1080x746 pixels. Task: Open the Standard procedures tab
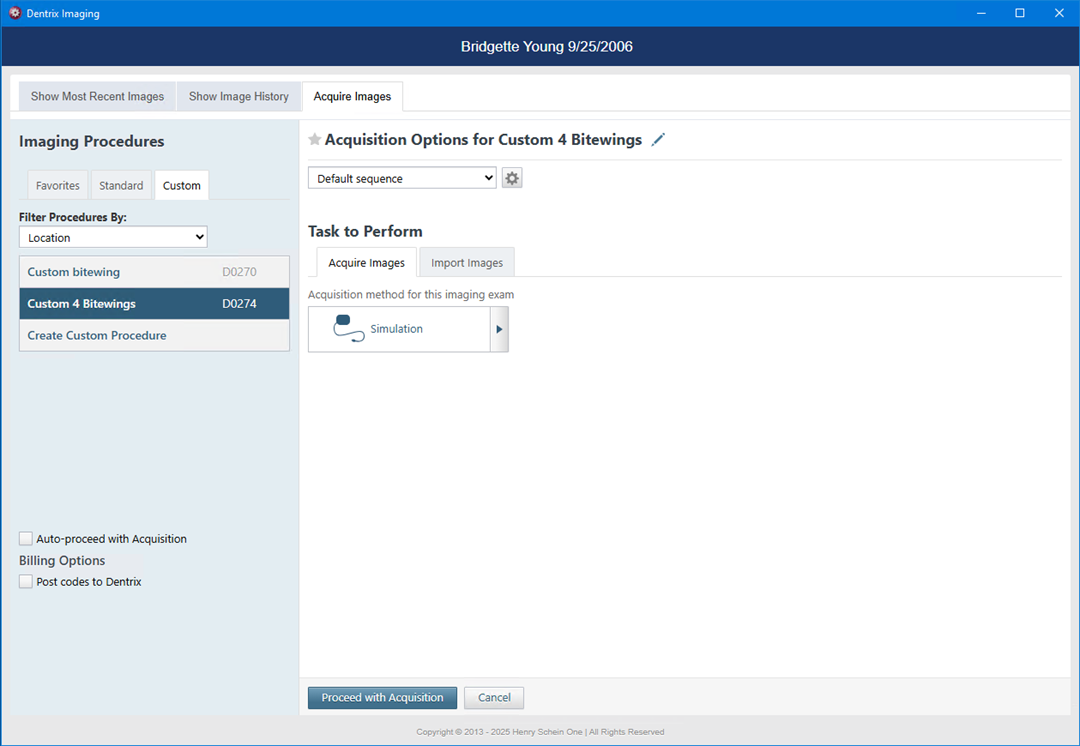(121, 185)
